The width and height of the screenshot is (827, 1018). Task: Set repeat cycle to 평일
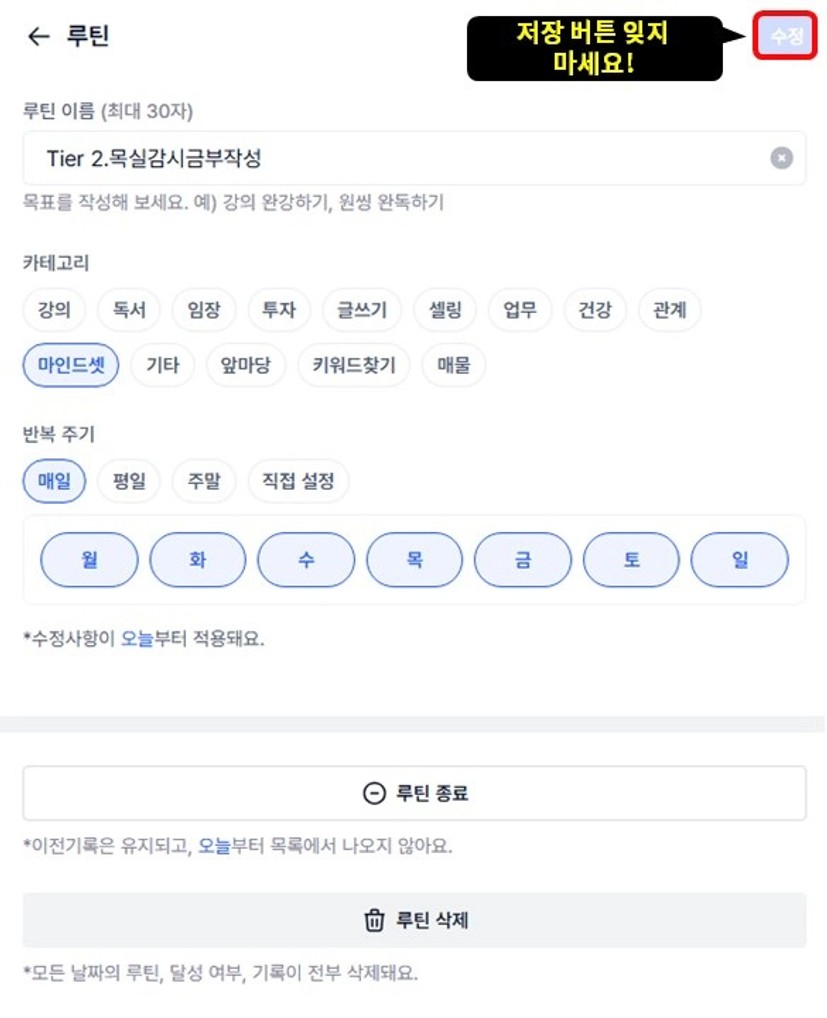(x=129, y=481)
